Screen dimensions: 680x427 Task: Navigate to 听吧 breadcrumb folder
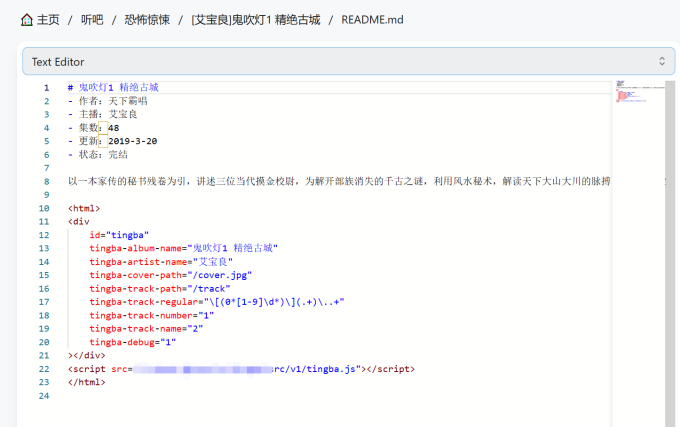(x=92, y=20)
